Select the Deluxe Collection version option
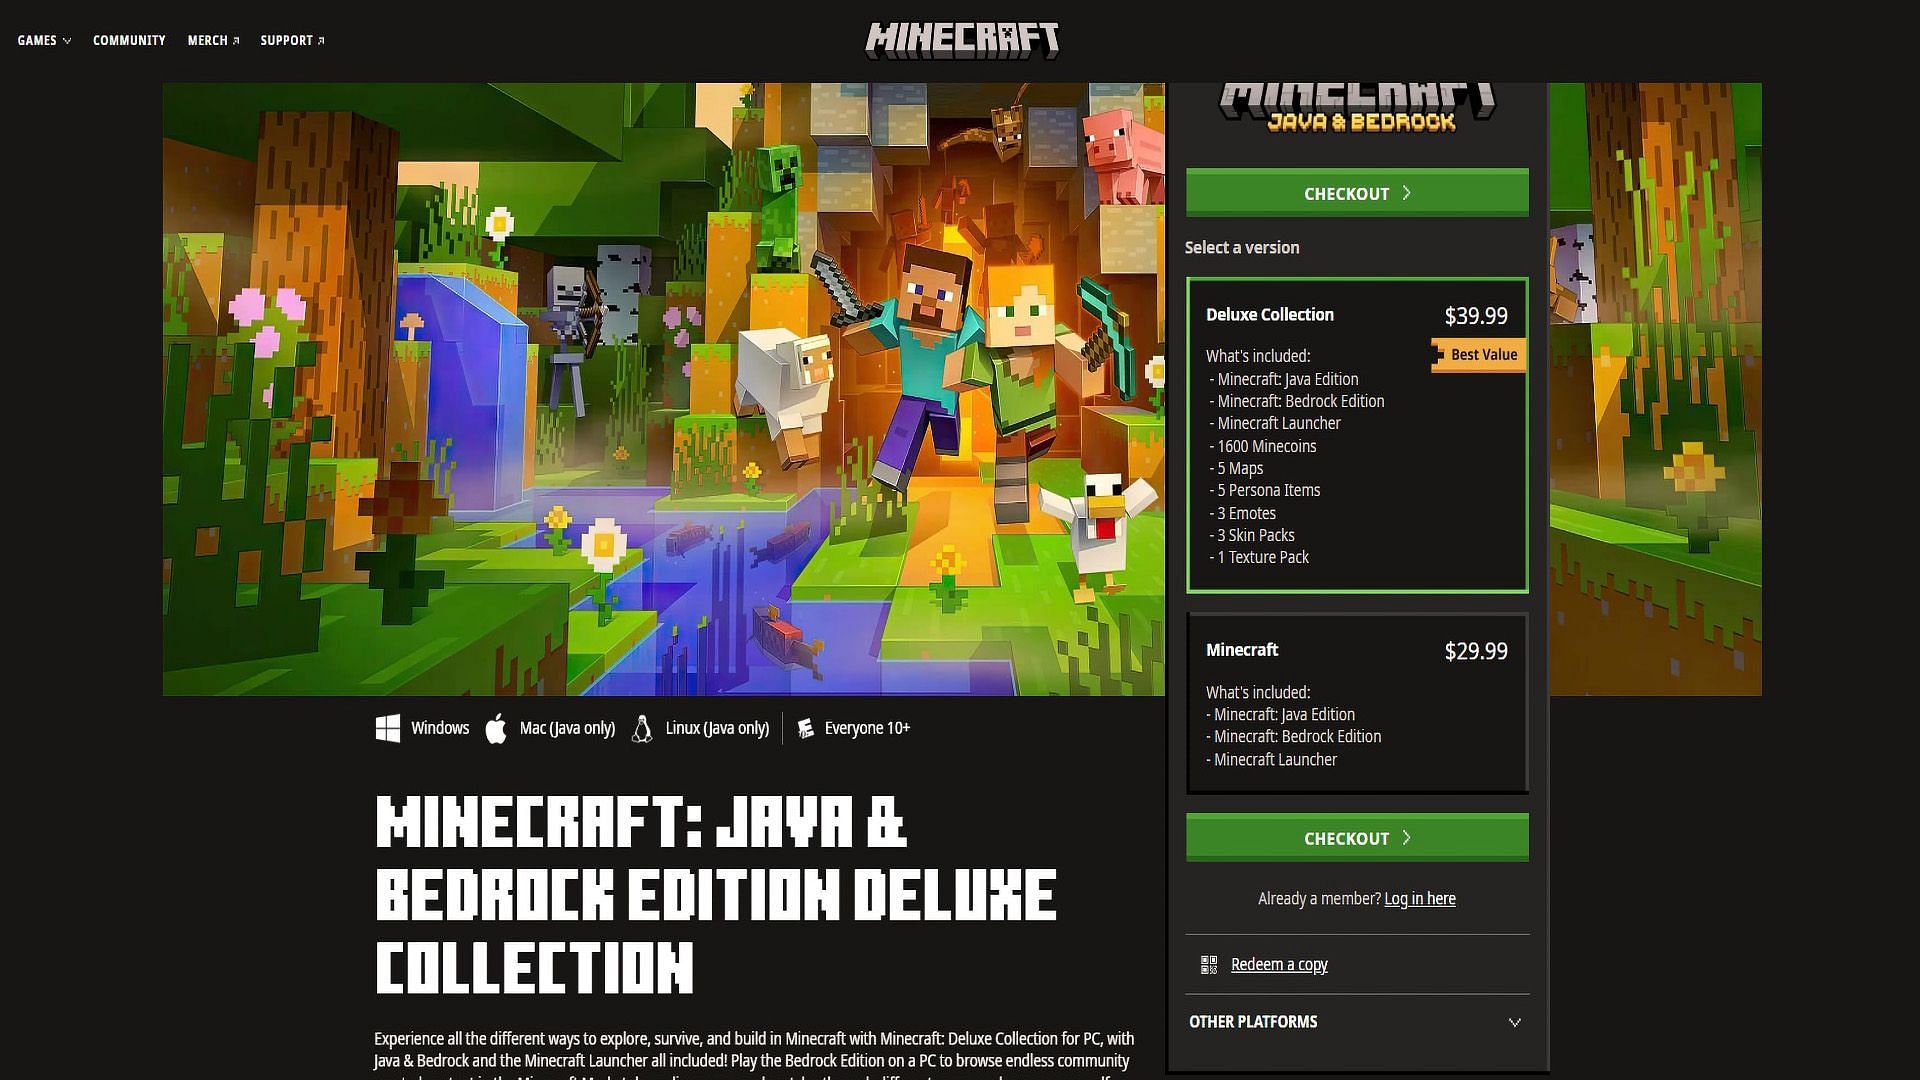 click(x=1356, y=435)
